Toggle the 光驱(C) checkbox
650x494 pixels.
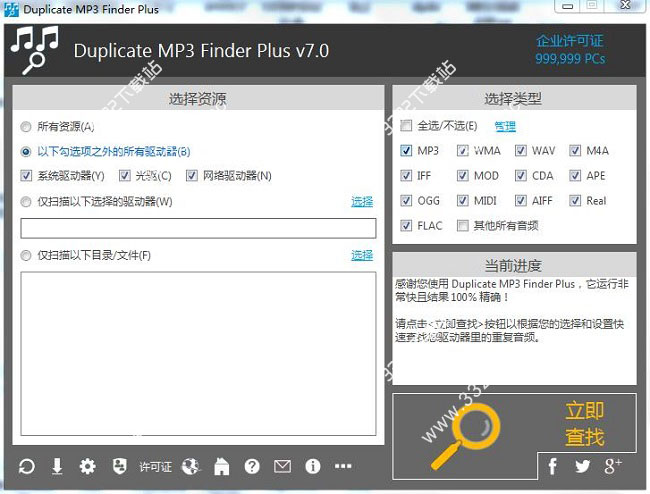125,176
